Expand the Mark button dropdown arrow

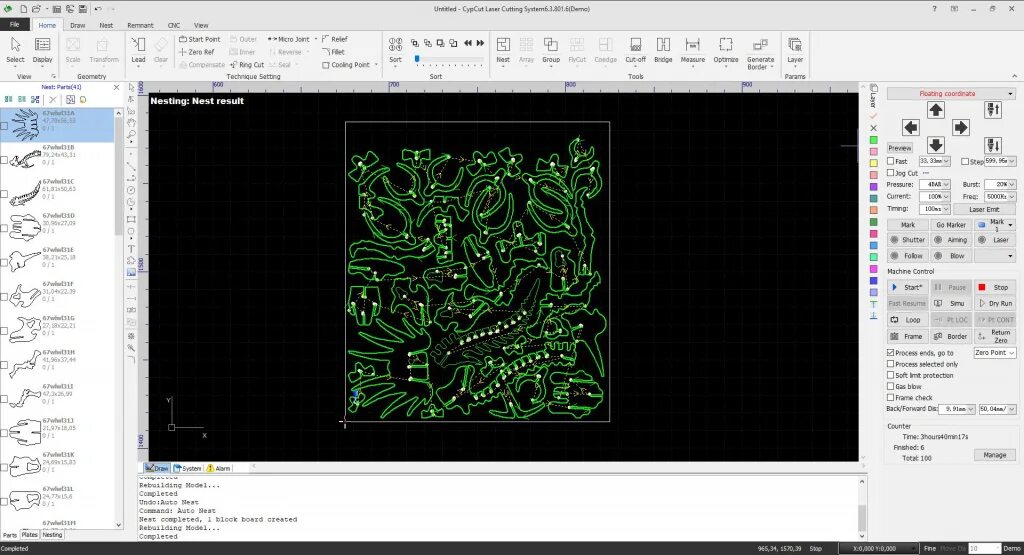click(1010, 225)
